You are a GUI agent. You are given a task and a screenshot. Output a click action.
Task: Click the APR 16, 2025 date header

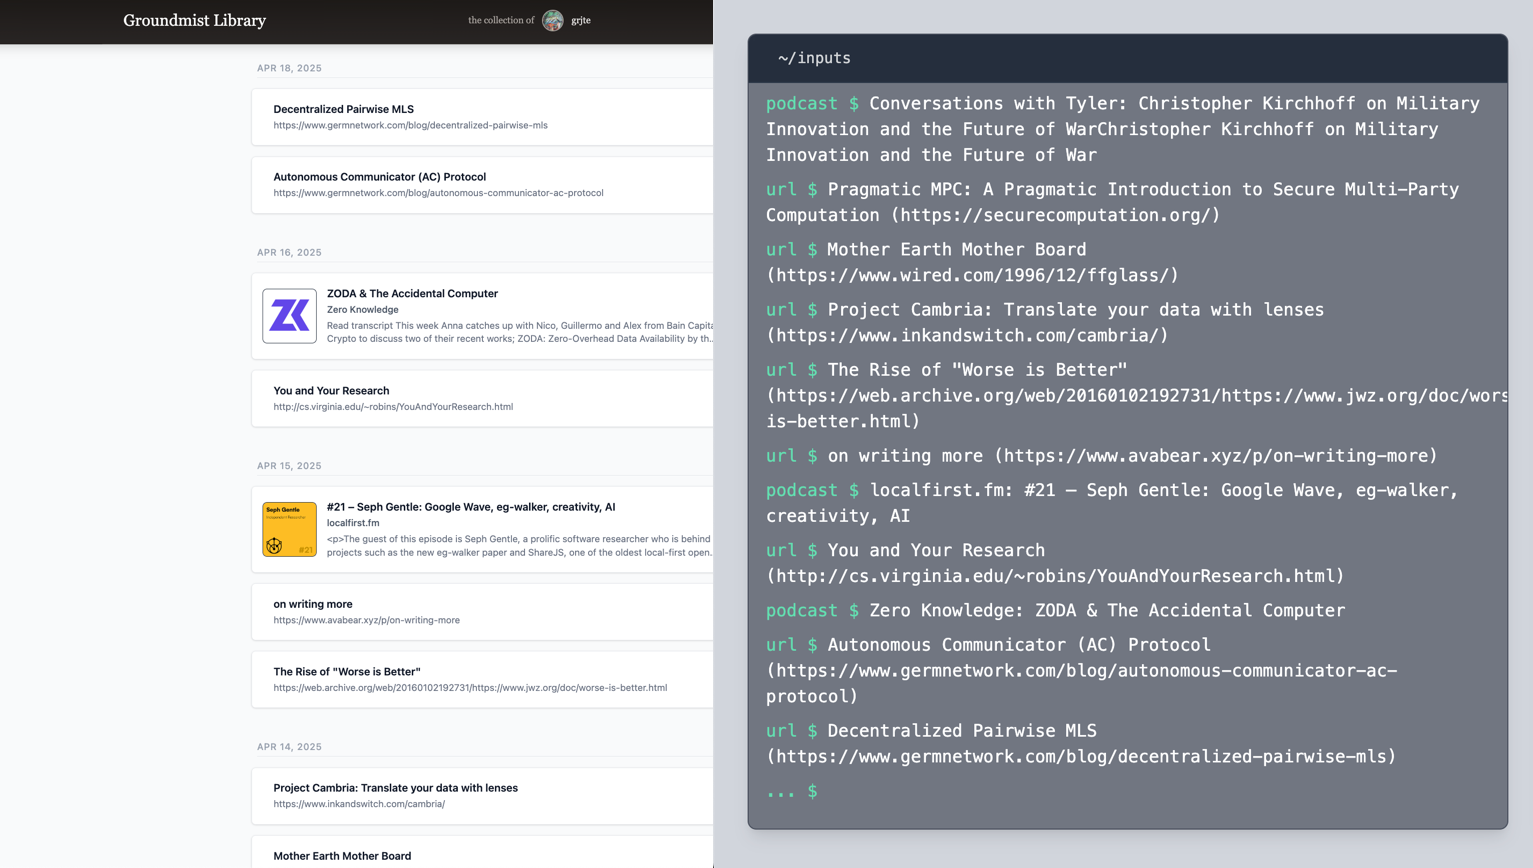(x=289, y=253)
